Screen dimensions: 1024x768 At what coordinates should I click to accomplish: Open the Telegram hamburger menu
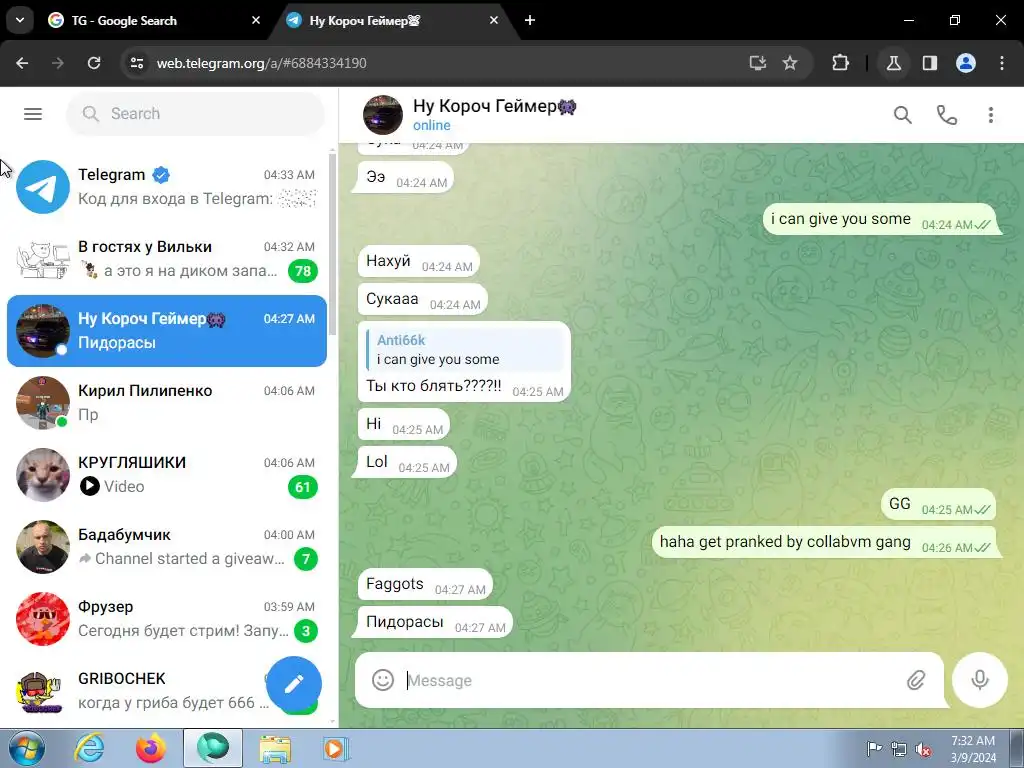(33, 114)
